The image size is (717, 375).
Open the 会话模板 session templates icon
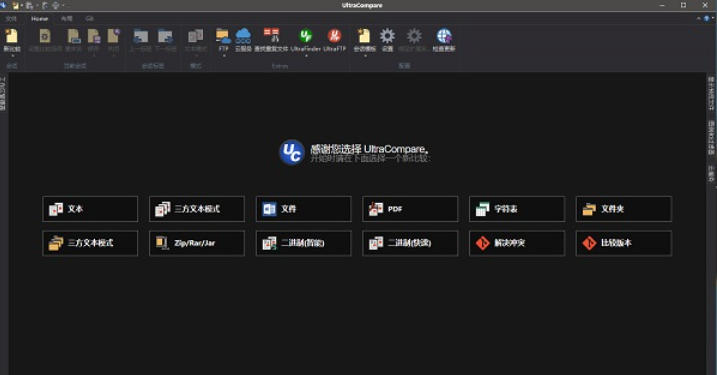(364, 36)
